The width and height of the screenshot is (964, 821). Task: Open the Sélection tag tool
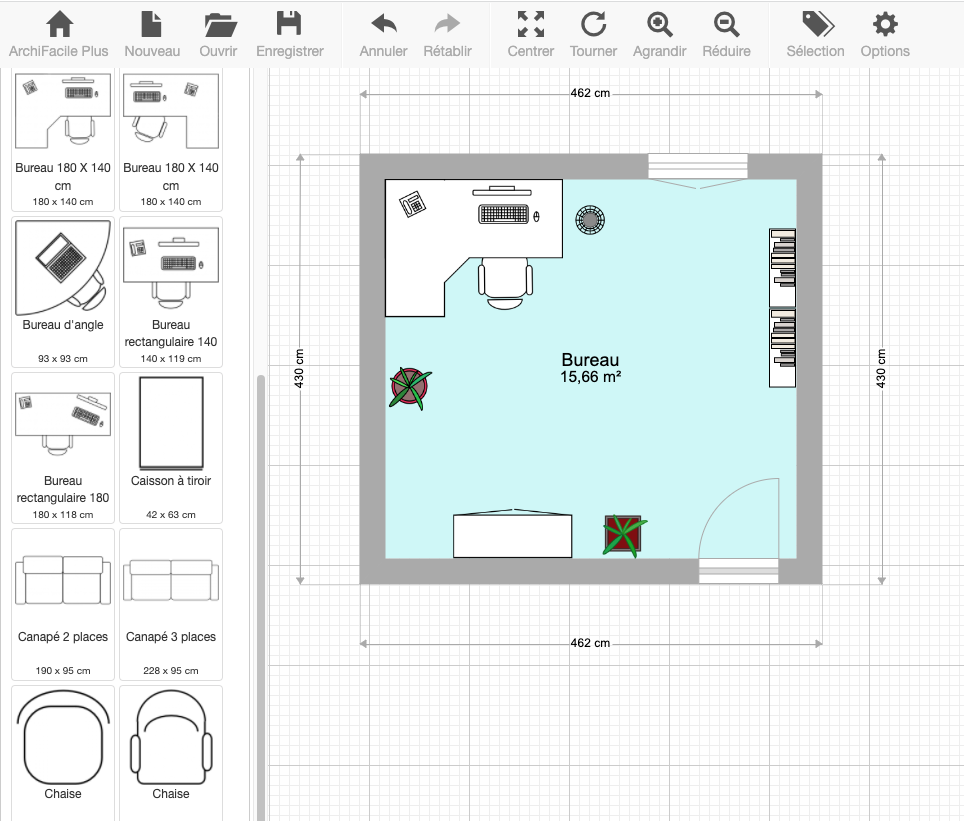coord(815,25)
